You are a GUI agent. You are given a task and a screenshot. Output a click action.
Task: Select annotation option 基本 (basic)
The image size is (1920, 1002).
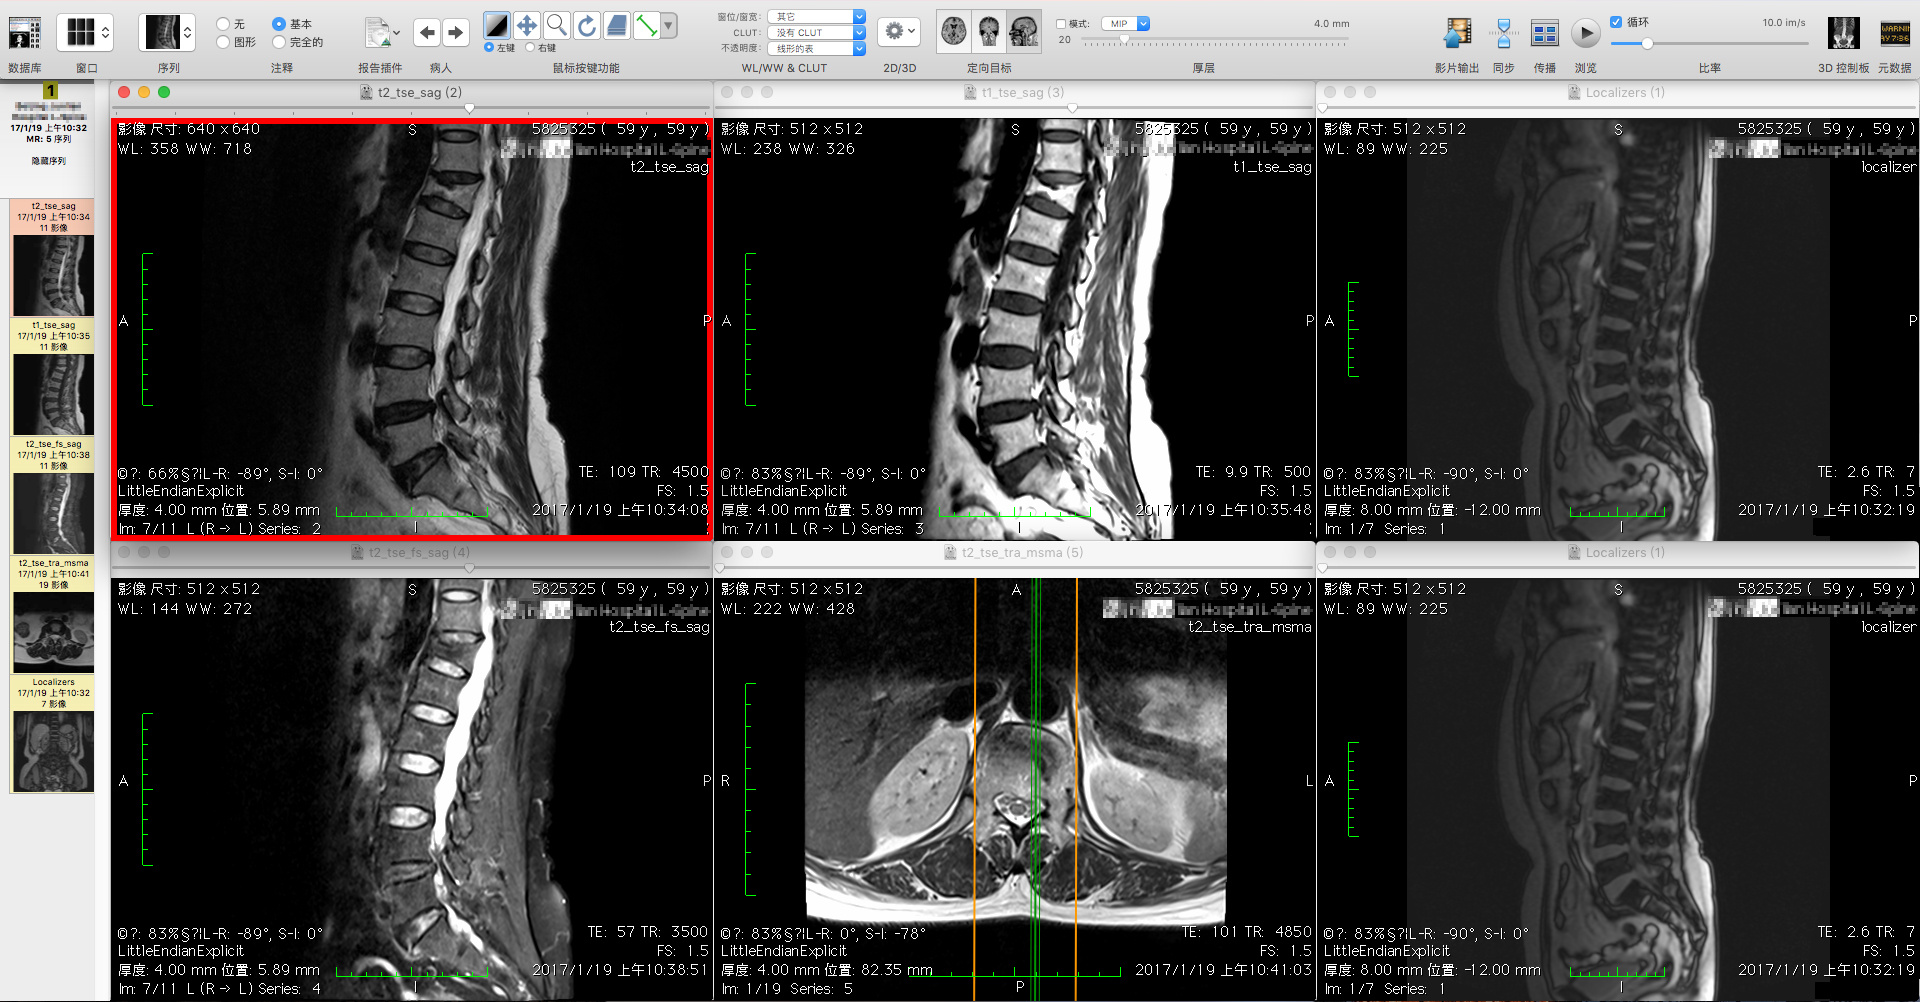[279, 24]
